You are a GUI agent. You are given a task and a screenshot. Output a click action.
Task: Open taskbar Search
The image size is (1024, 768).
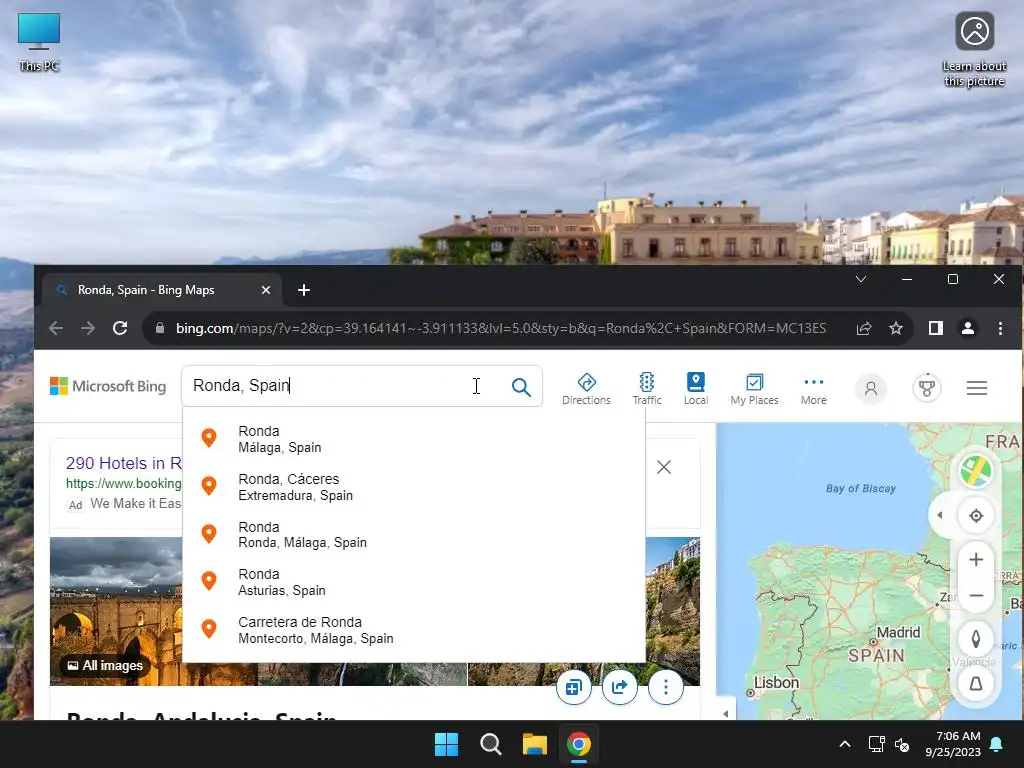click(490, 744)
